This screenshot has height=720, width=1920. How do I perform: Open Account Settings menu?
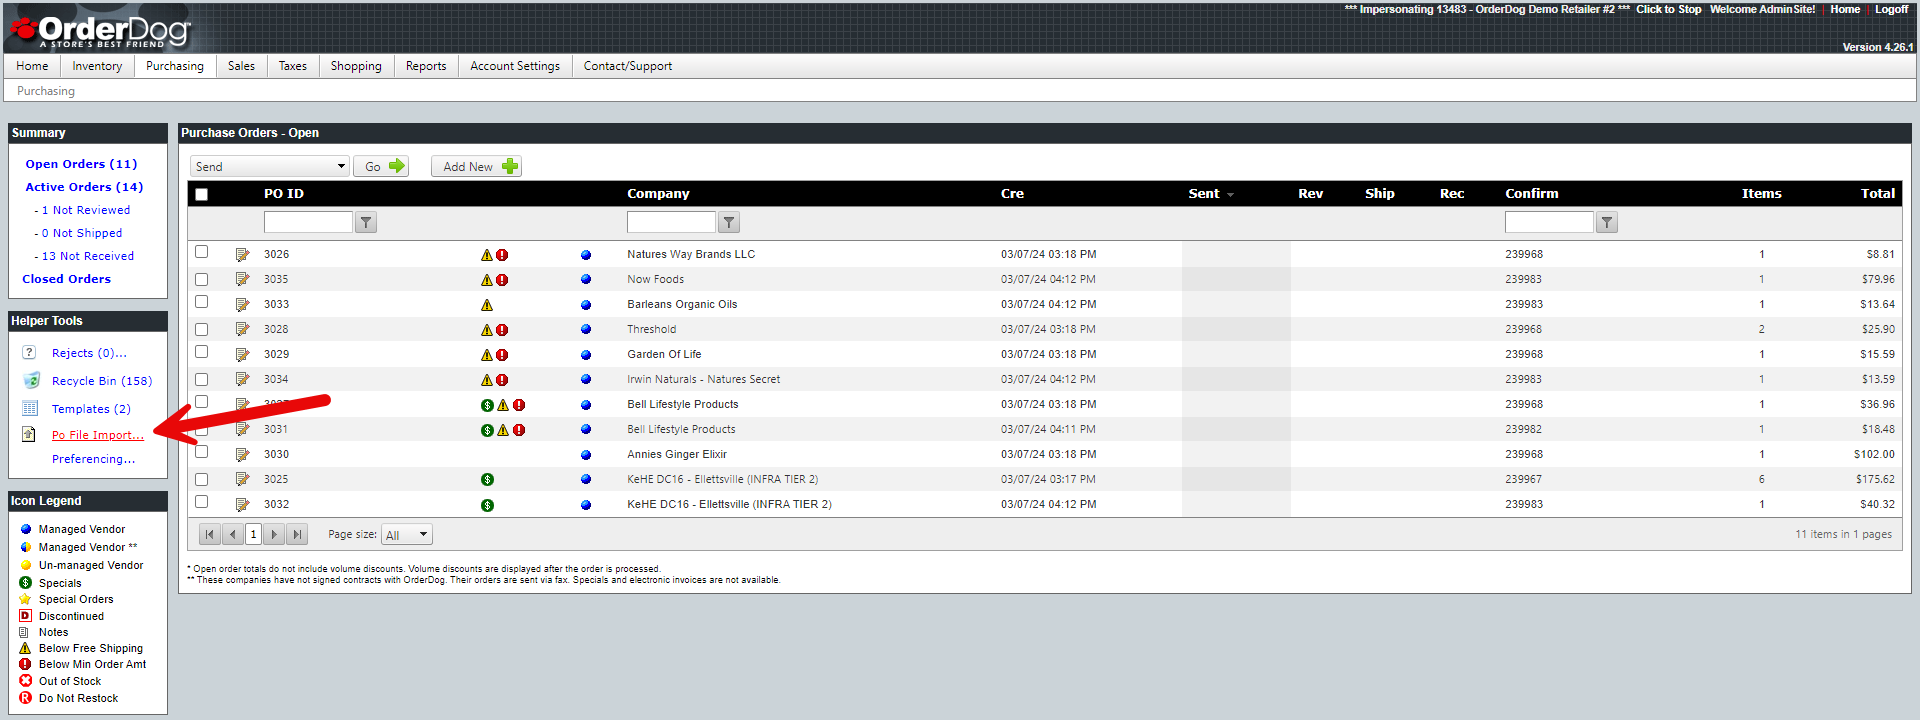tap(515, 66)
